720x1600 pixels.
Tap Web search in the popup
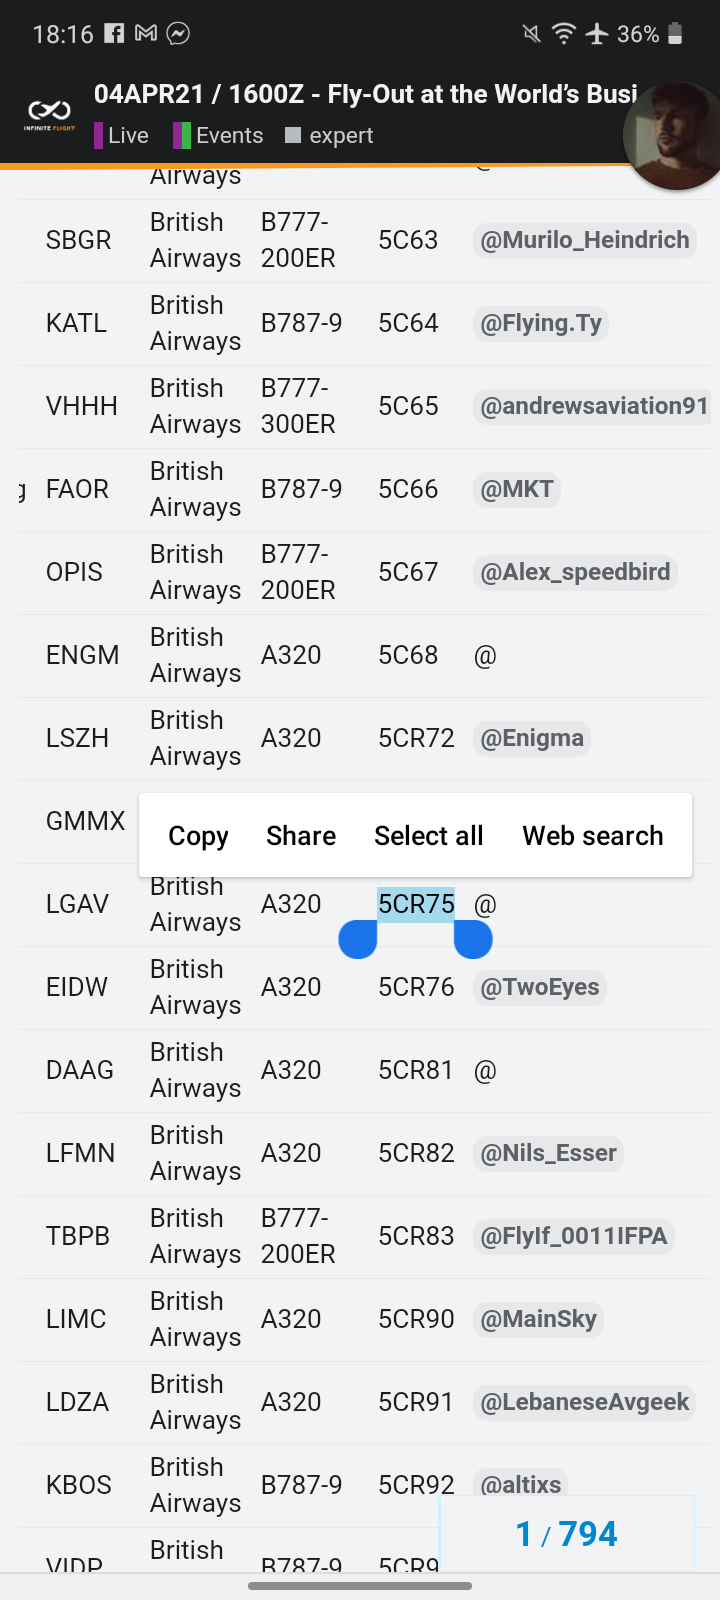point(592,836)
